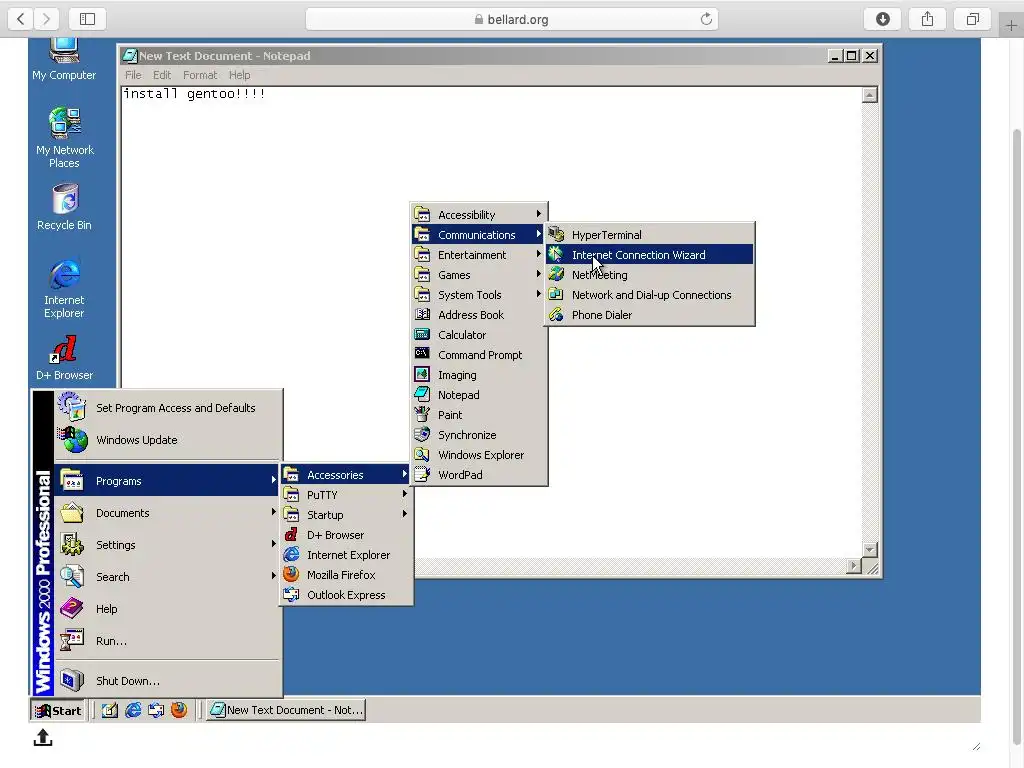Launch WordPad from Accessories menu
The height and width of the screenshot is (768, 1024).
tap(479, 475)
